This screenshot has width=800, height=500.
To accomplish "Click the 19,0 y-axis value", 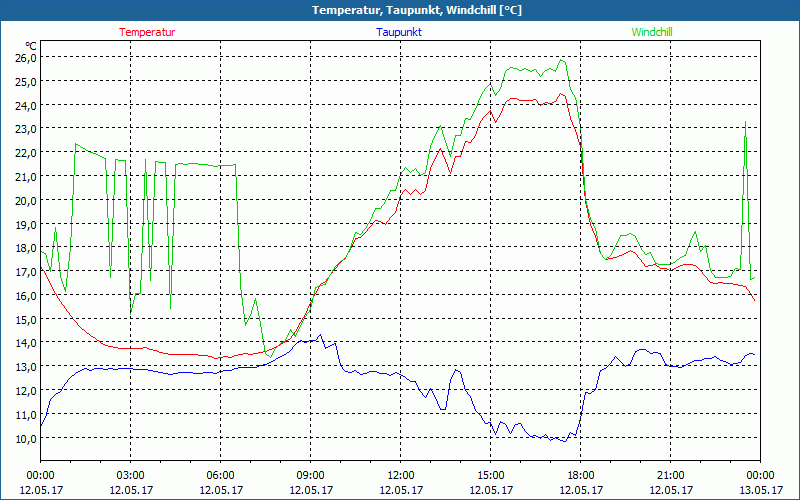I will coord(26,224).
